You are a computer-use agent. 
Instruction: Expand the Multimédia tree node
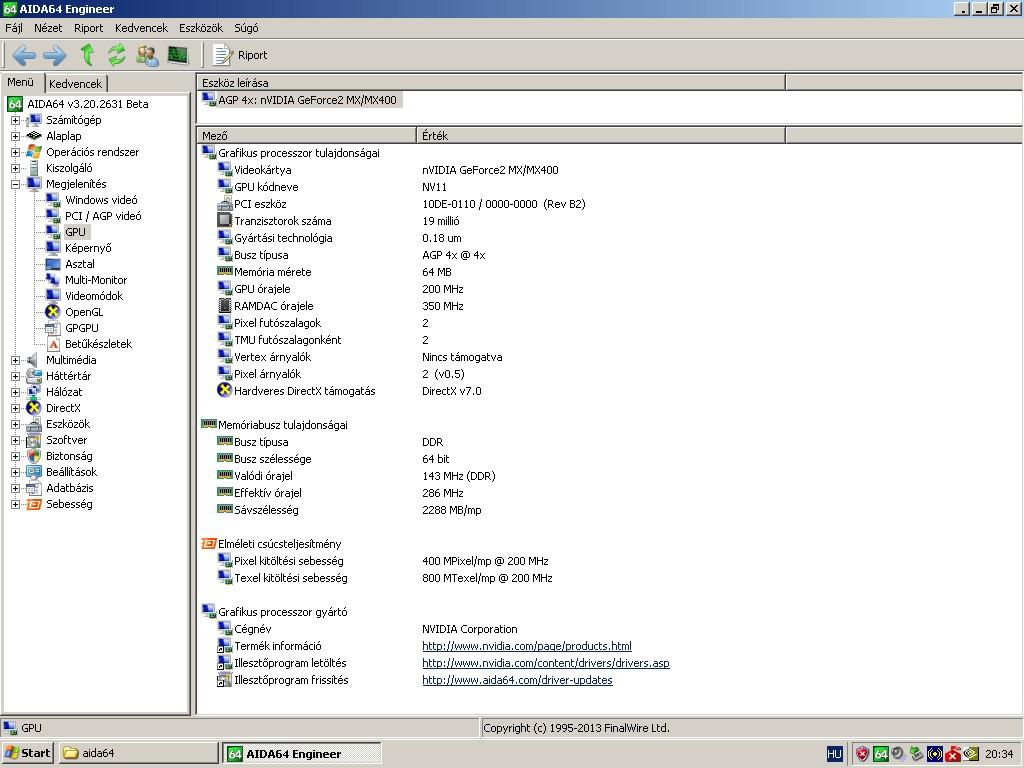pos(15,360)
